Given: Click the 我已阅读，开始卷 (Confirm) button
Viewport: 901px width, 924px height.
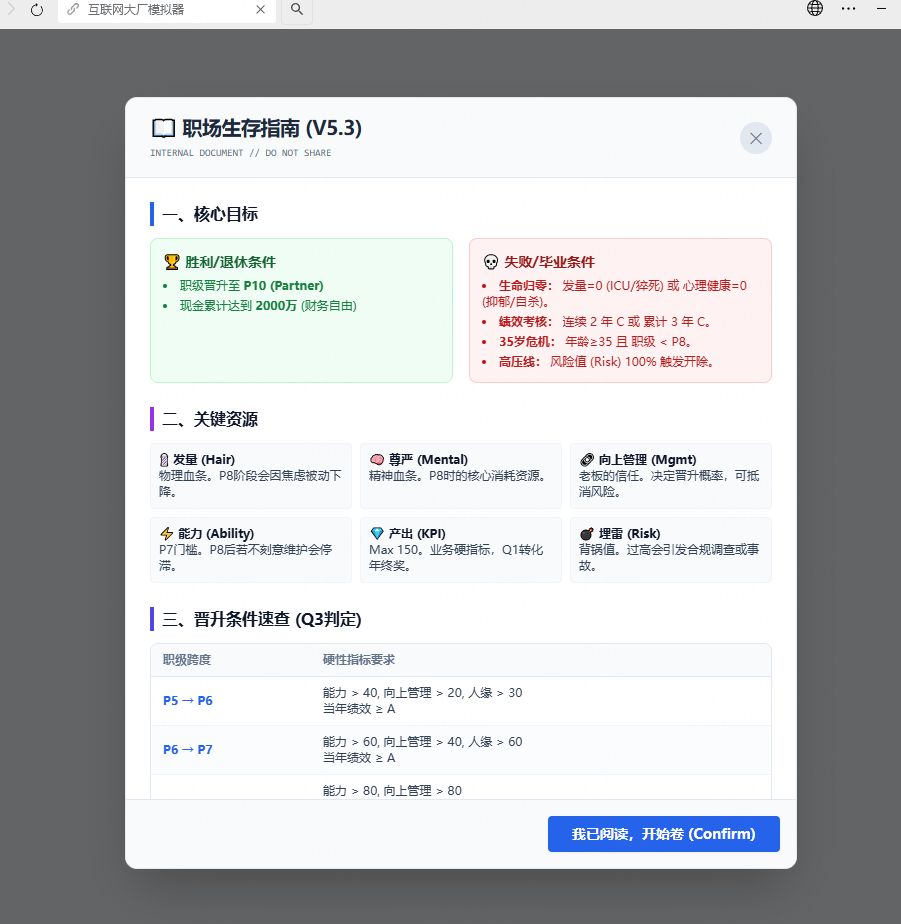Looking at the screenshot, I should tap(663, 834).
